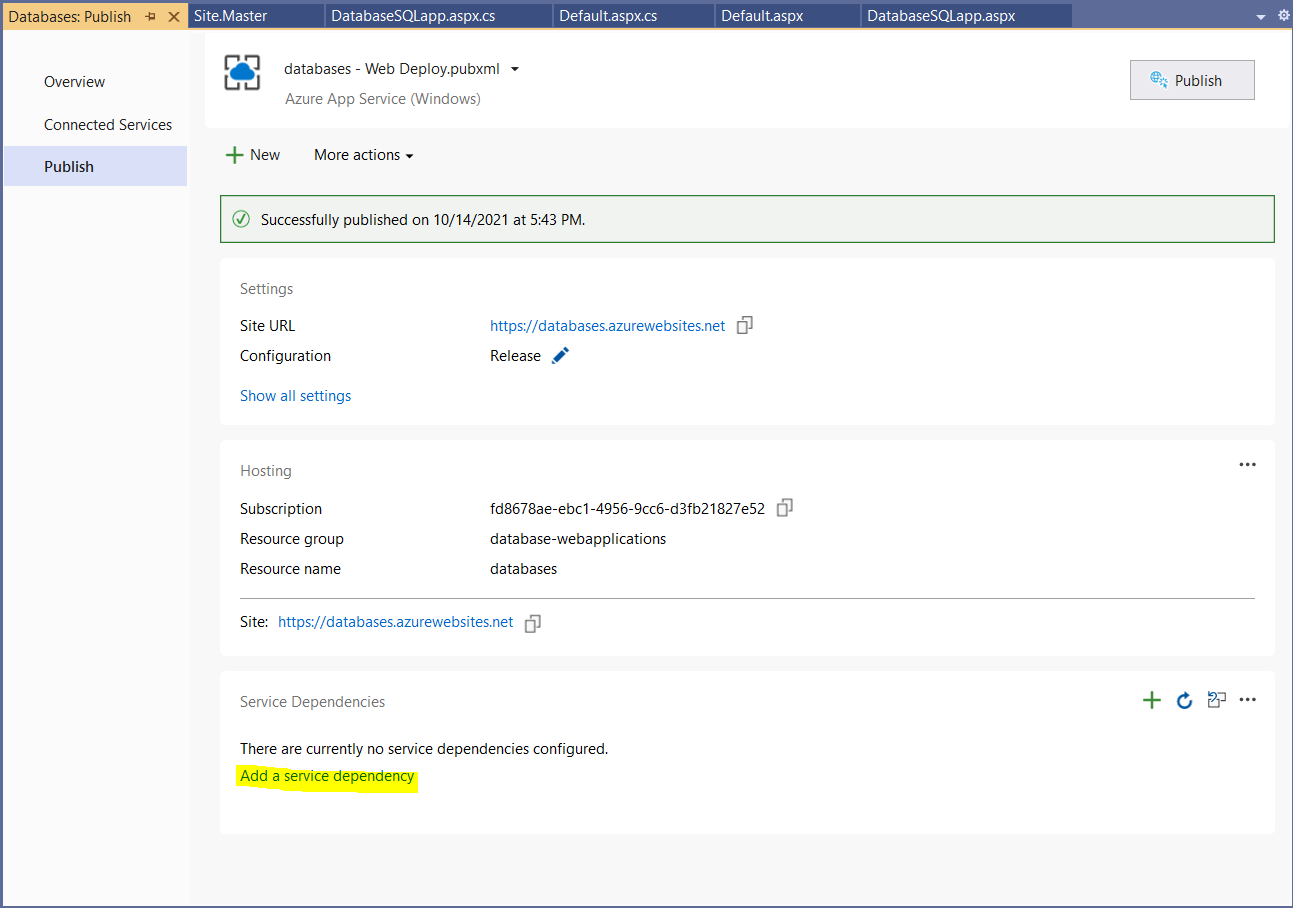The image size is (1293, 908).
Task: Open Hosting section ellipsis menu
Action: (x=1247, y=465)
